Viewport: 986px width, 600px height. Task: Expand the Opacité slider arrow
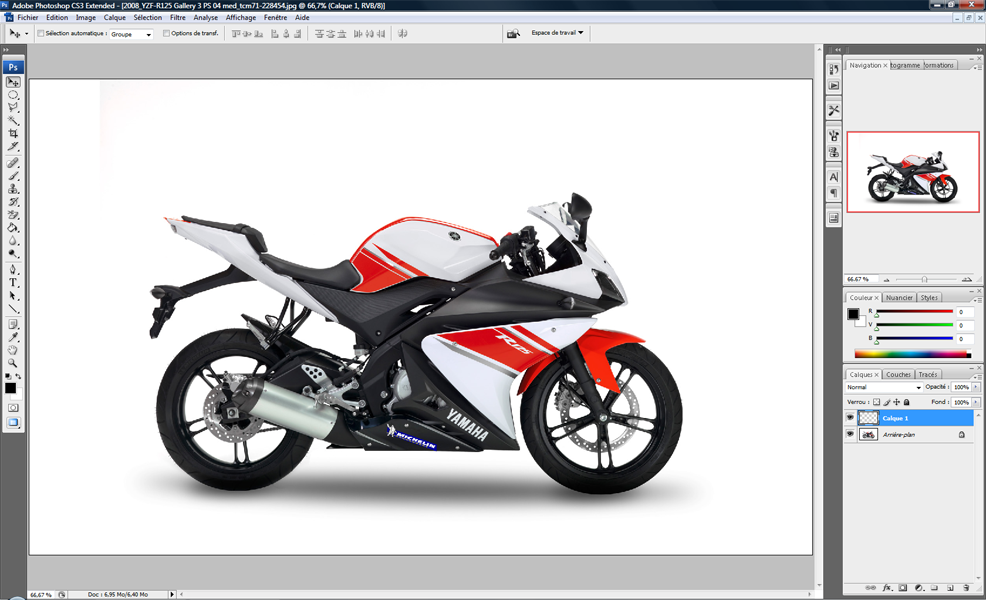click(x=976, y=387)
